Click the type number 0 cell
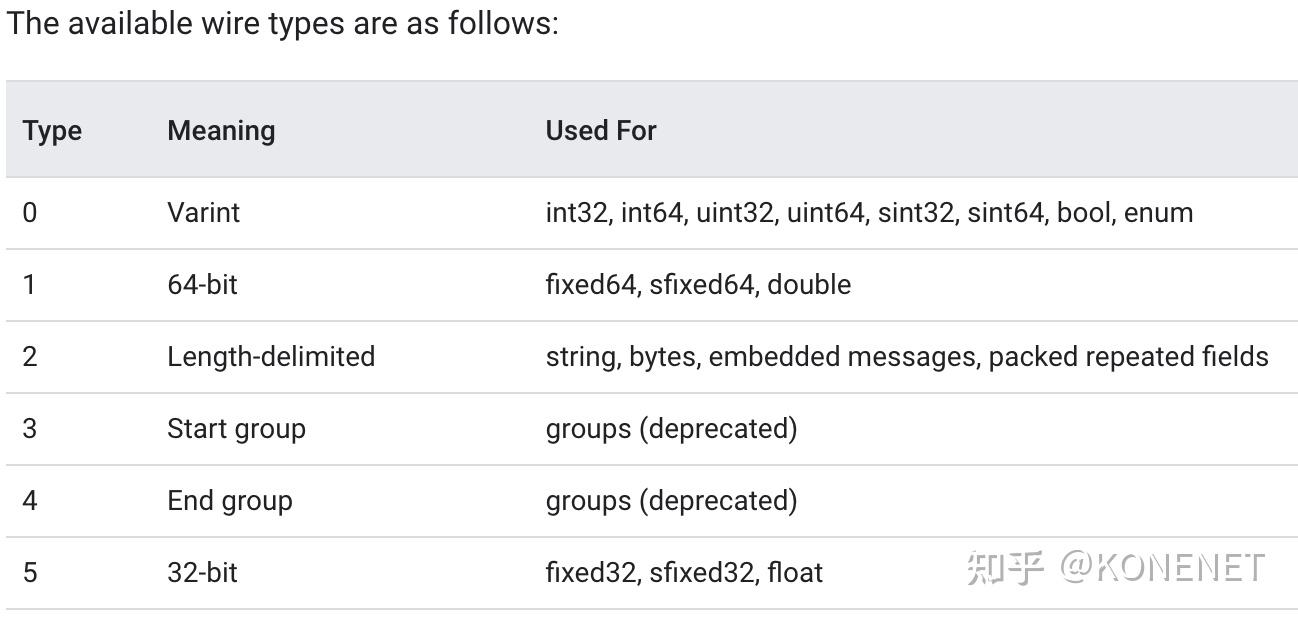The image size is (1298, 618). point(30,213)
